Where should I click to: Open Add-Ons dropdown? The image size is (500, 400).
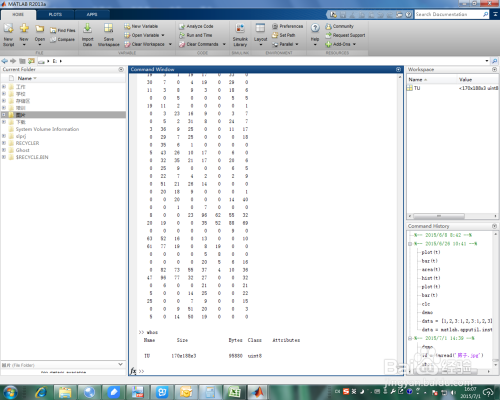click(x=354, y=44)
